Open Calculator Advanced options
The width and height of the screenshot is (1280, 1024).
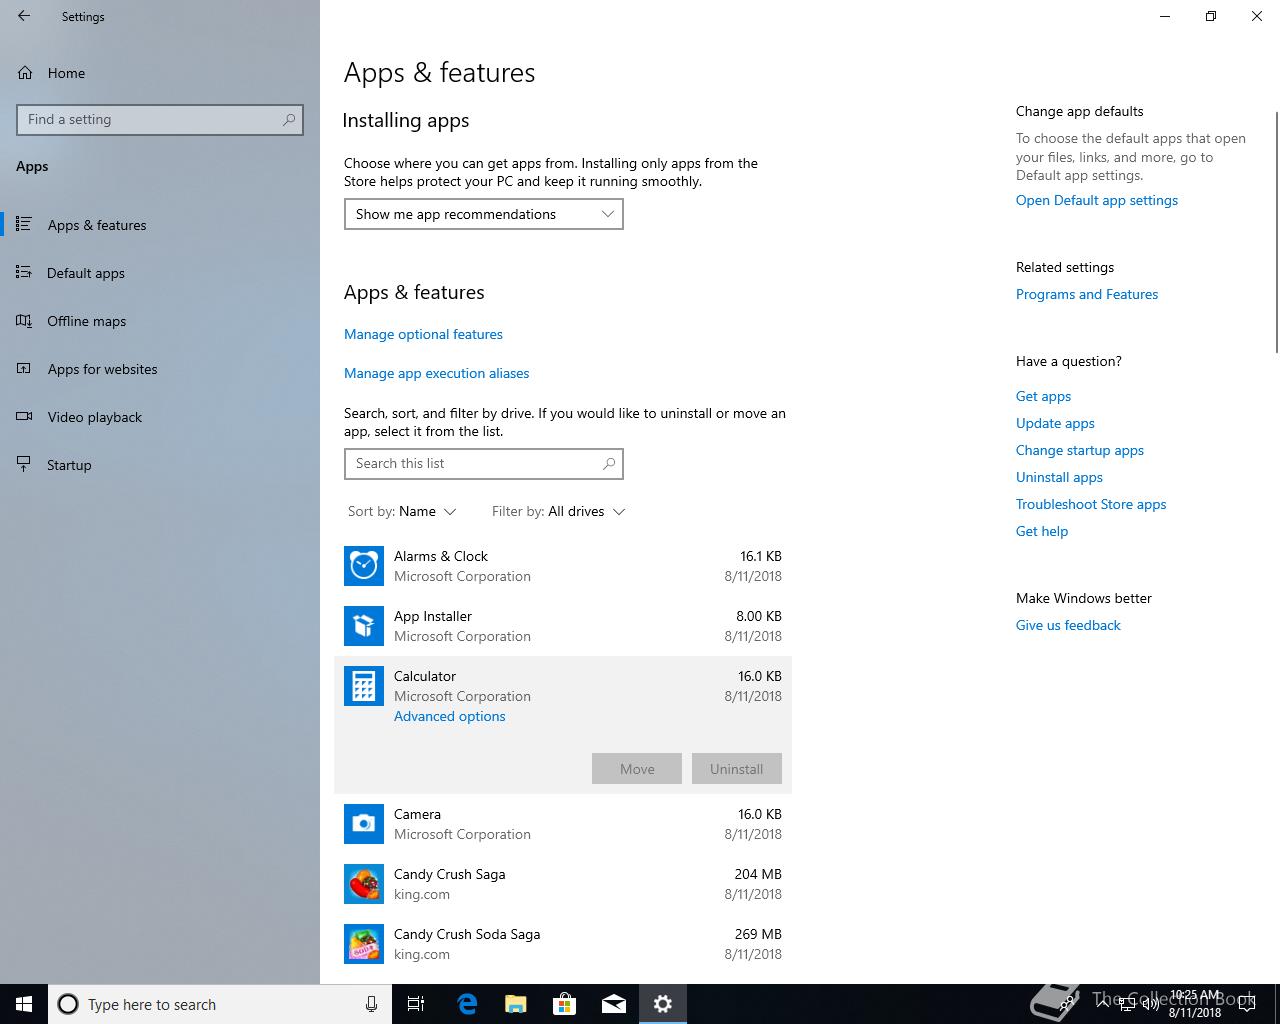[x=450, y=716]
